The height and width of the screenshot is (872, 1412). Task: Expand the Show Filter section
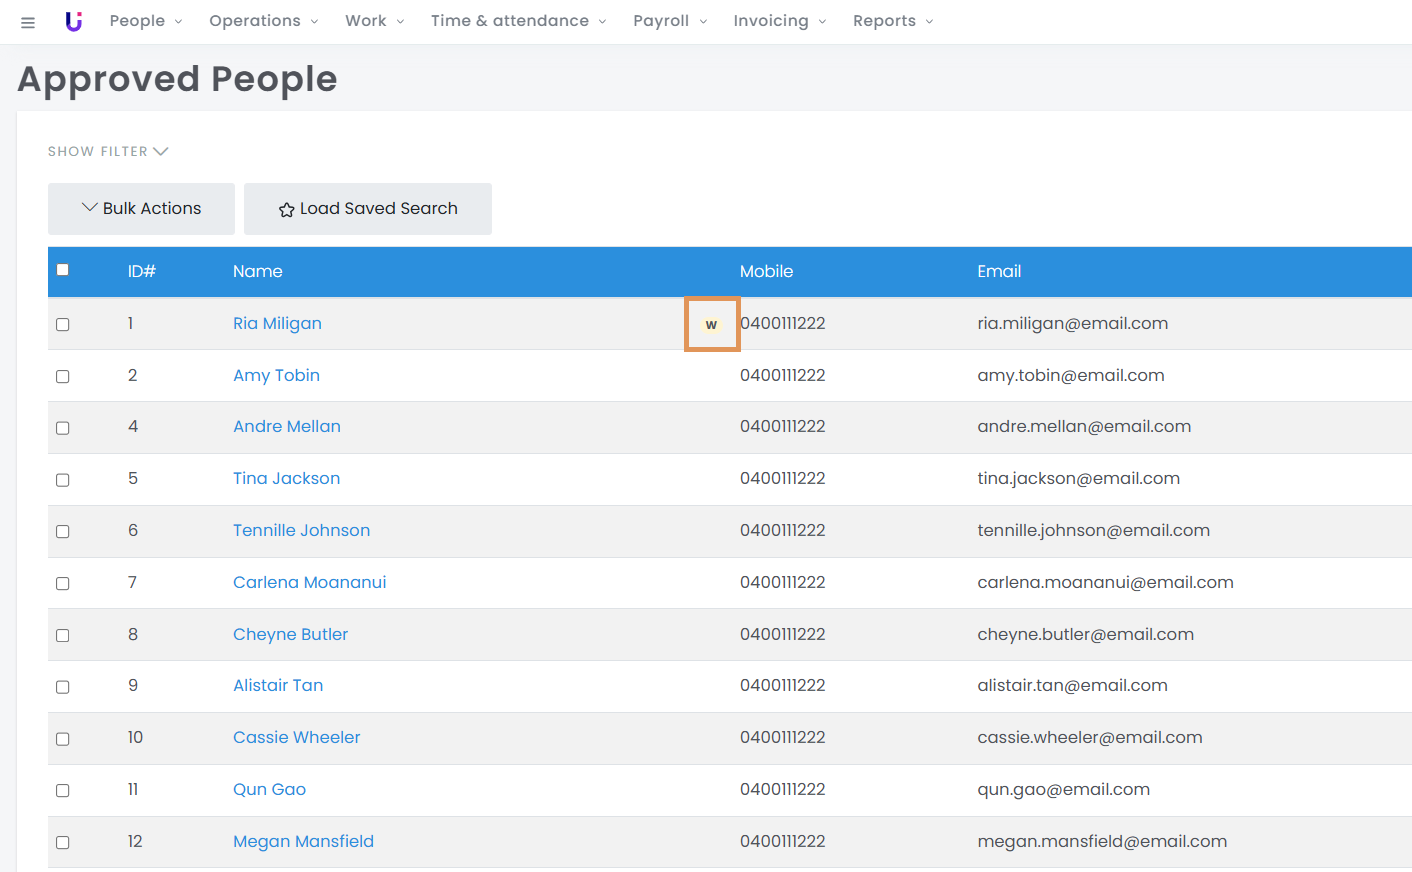coord(108,151)
